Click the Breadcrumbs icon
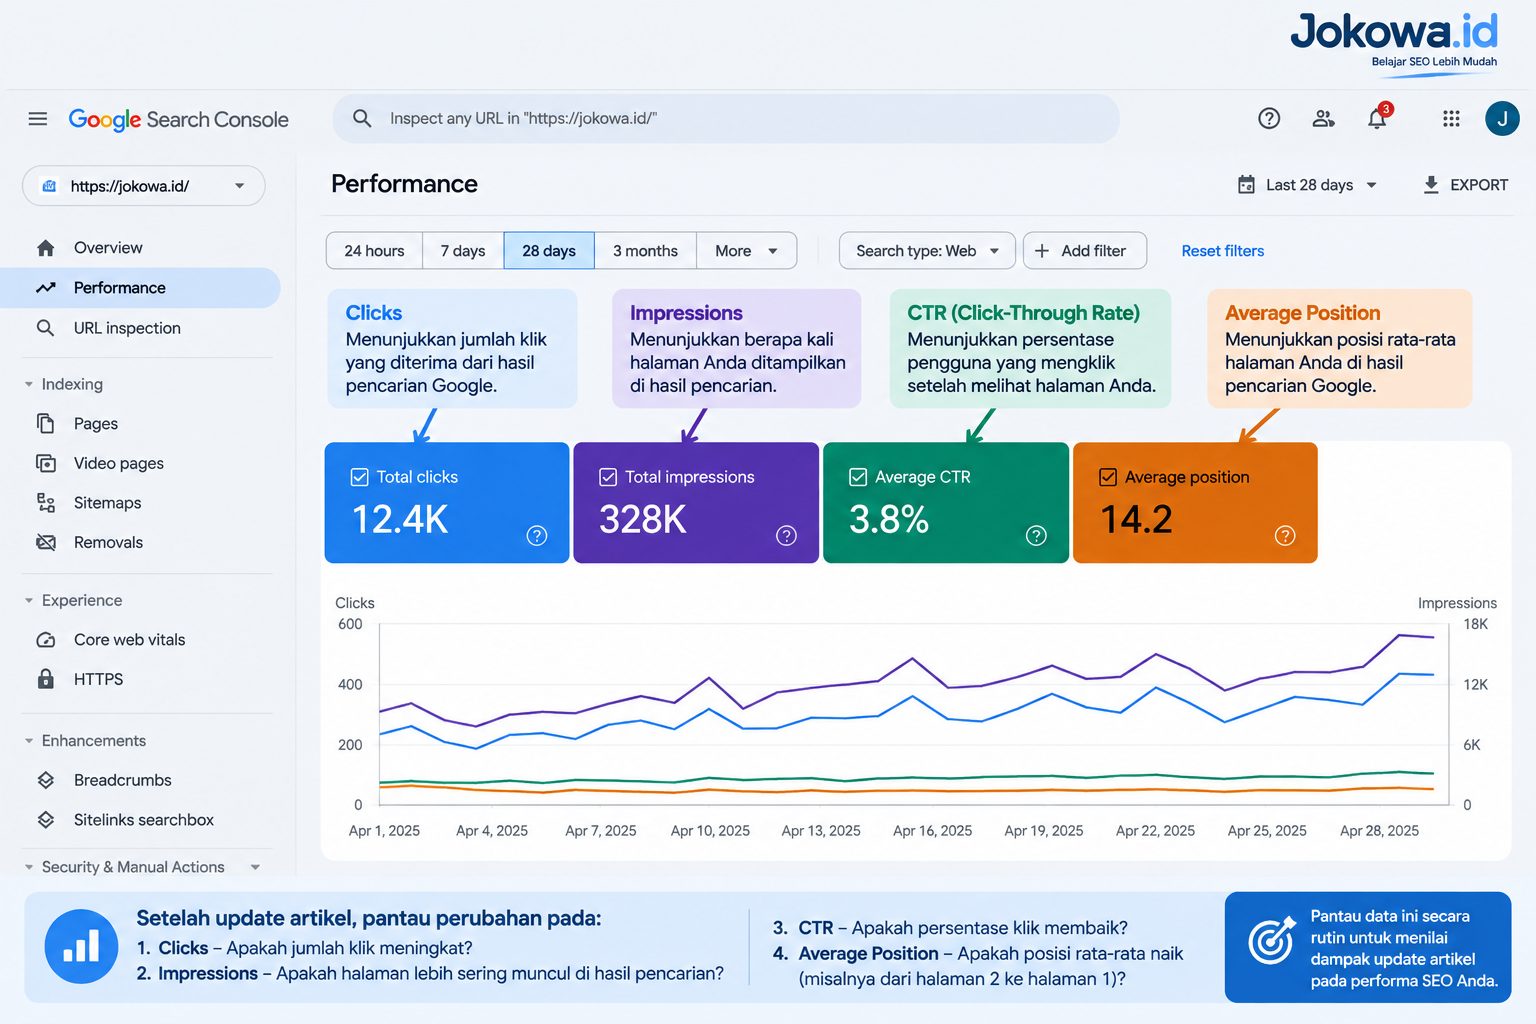 tap(45, 780)
